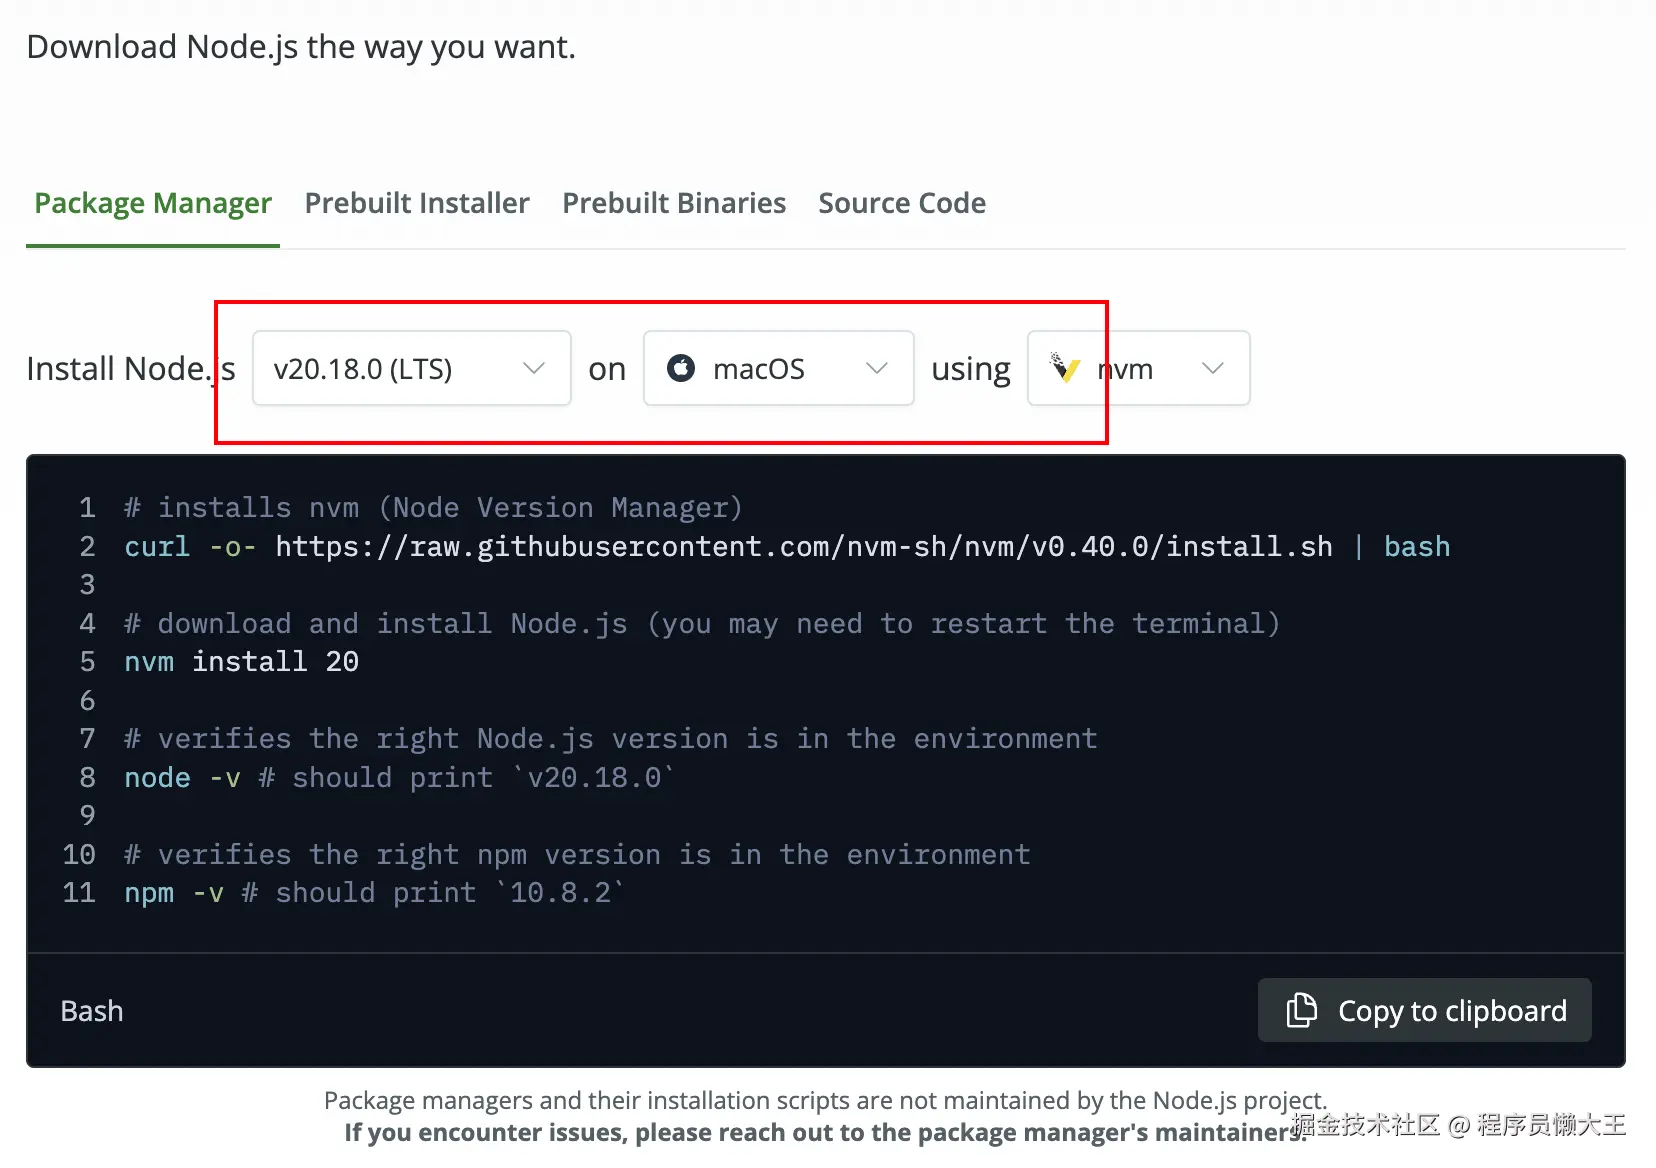Click the macOS label in the platform selector

click(758, 369)
